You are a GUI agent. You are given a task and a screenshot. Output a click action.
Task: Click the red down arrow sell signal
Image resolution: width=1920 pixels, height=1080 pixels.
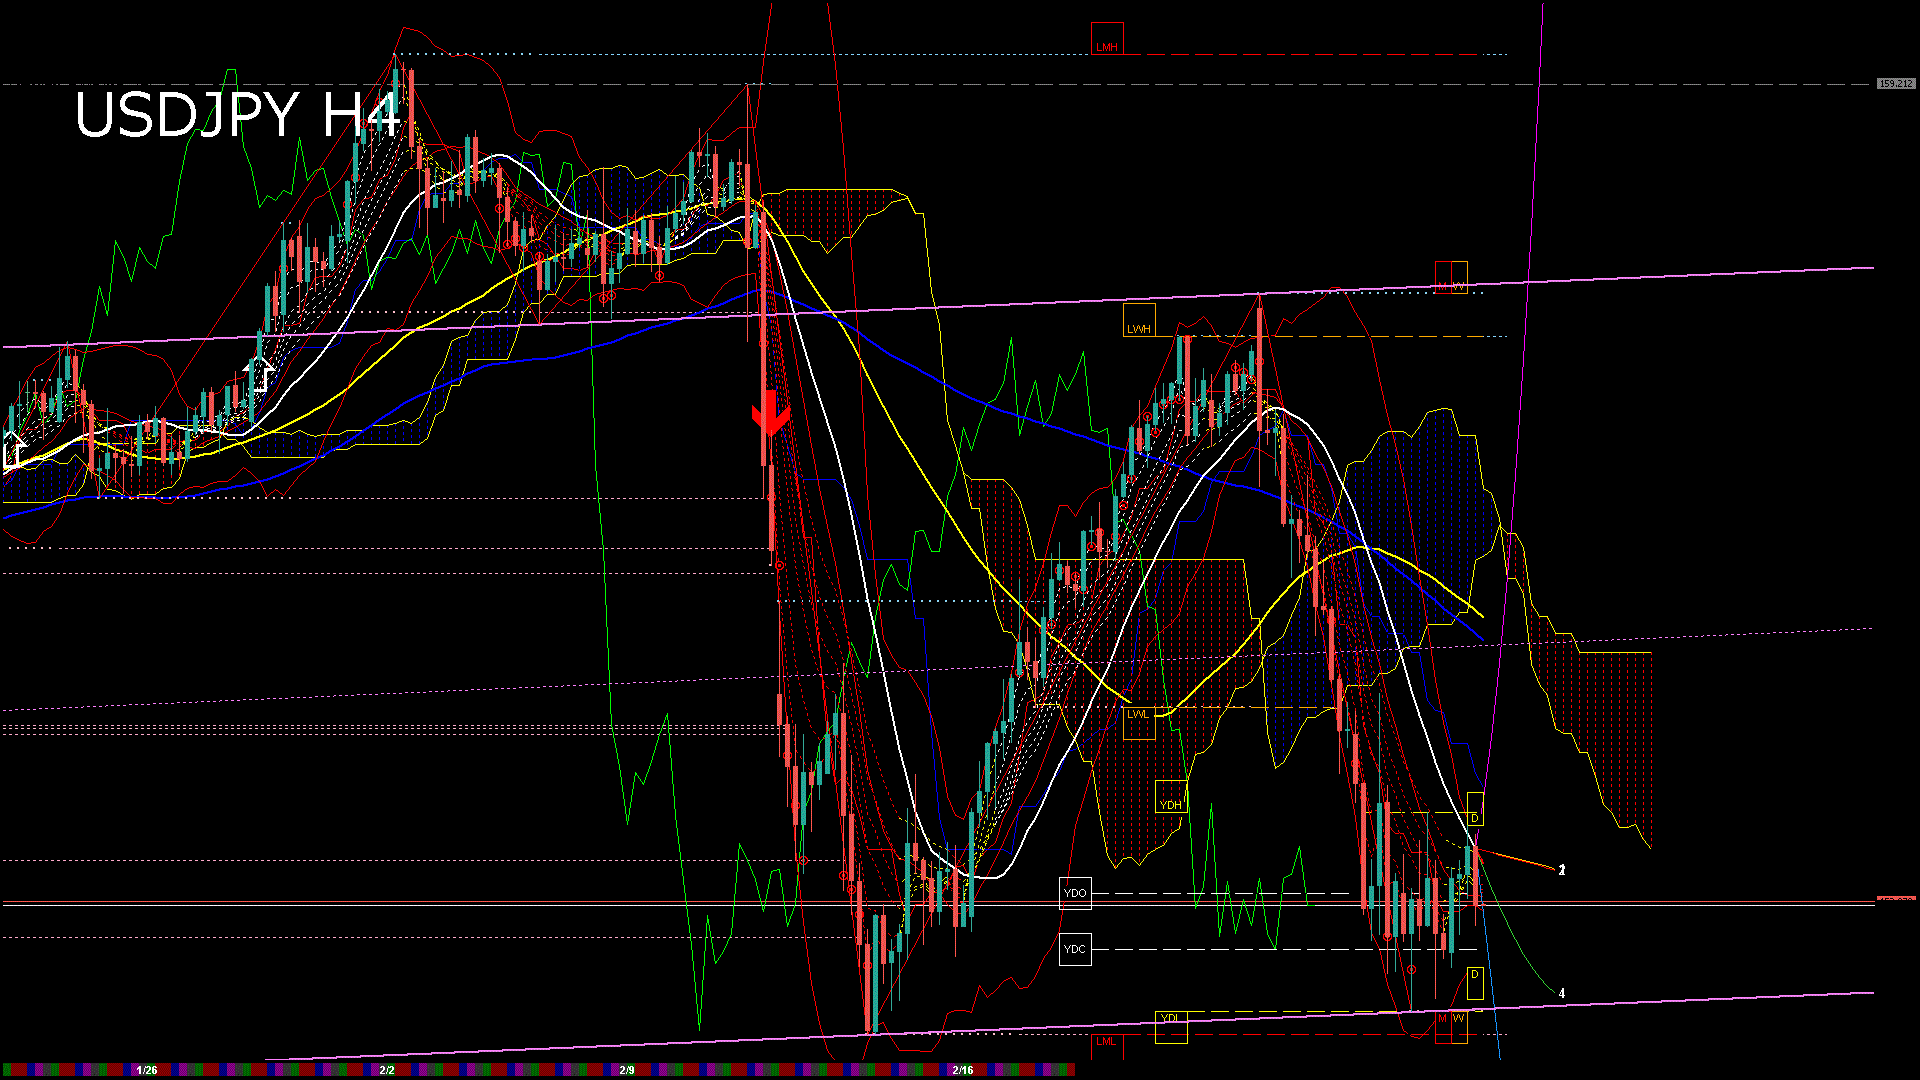pos(770,413)
